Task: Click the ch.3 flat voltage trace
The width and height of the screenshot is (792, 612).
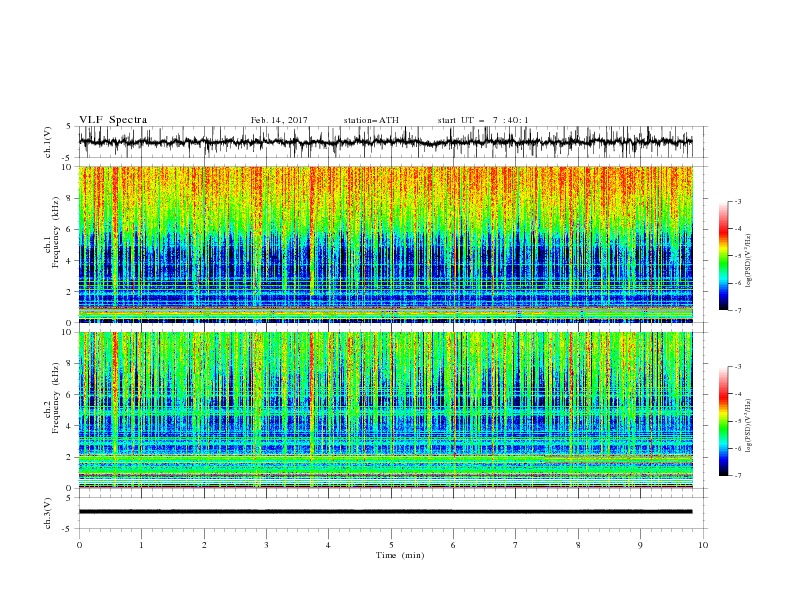Action: [385, 512]
